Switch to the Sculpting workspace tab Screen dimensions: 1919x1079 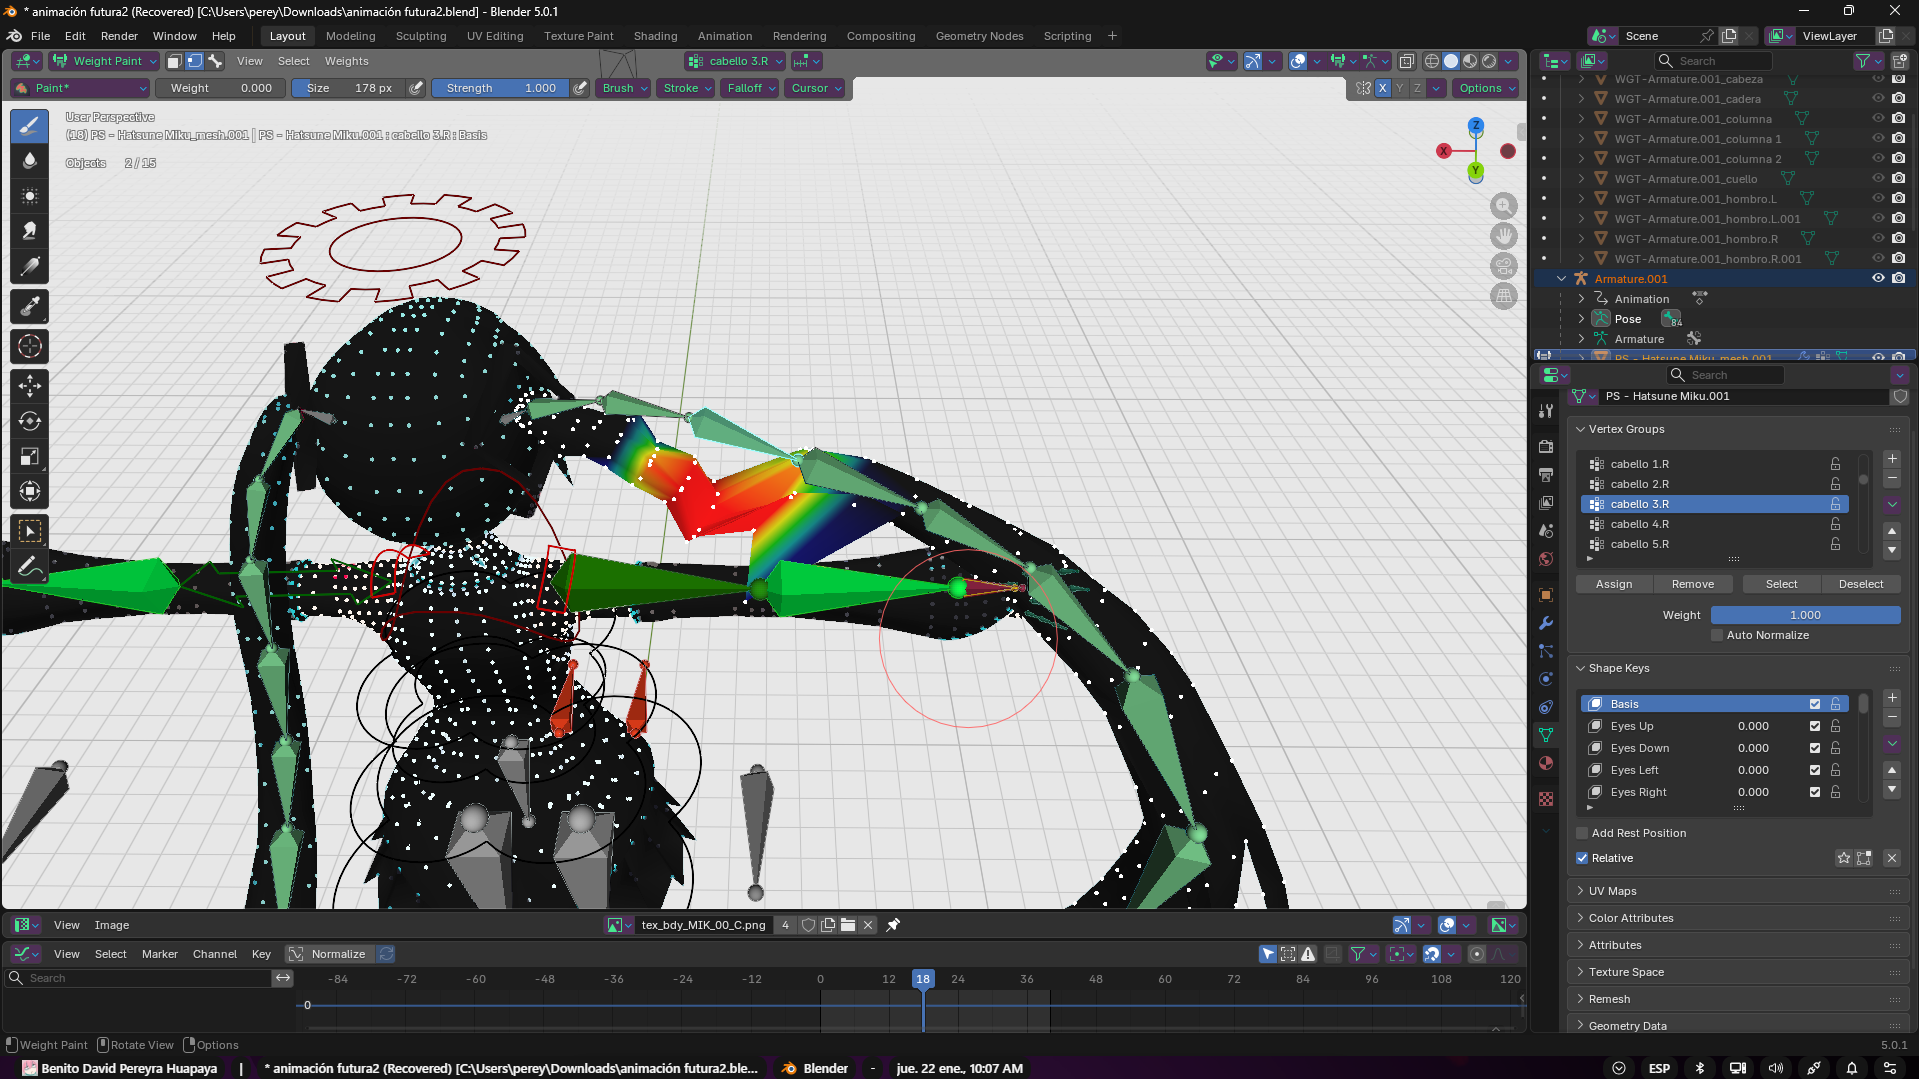pyautogui.click(x=421, y=36)
